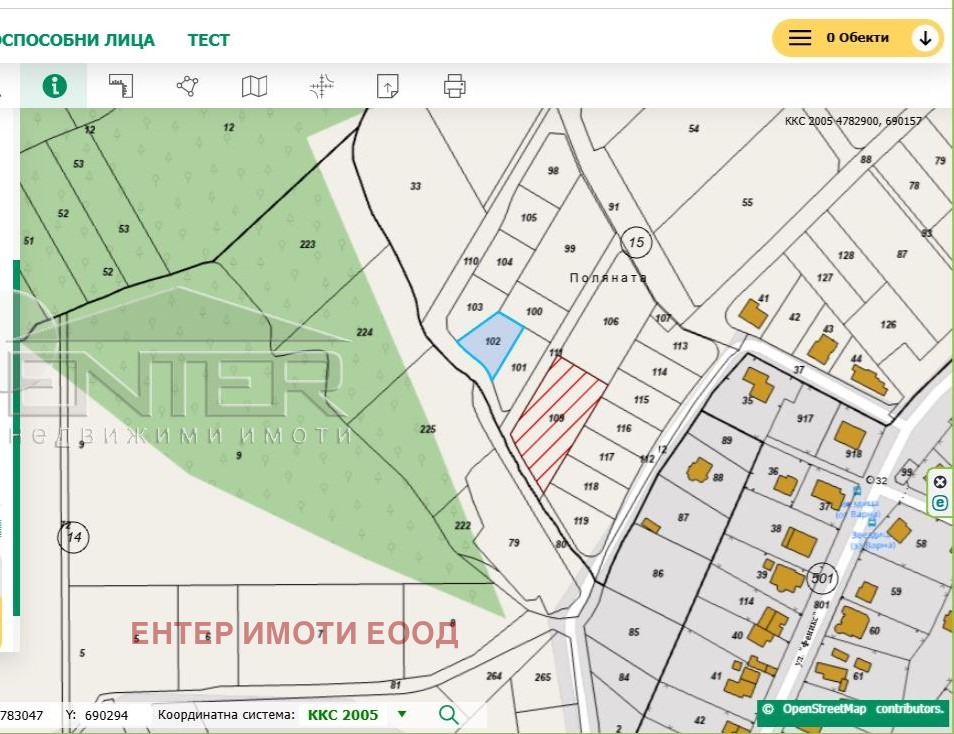Click parcel number 264
Image resolution: width=954 pixels, height=734 pixels.
[x=494, y=676]
